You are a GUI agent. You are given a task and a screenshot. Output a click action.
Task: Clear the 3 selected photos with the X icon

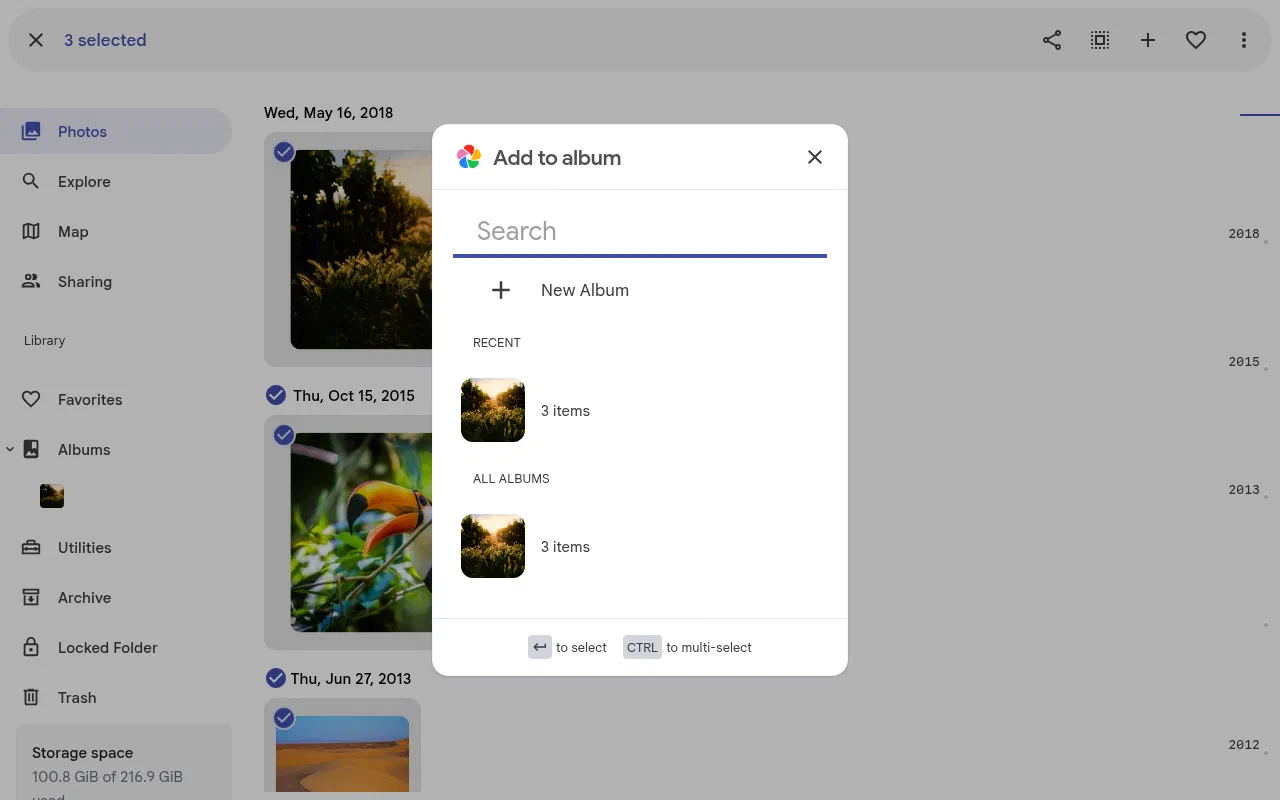36,40
